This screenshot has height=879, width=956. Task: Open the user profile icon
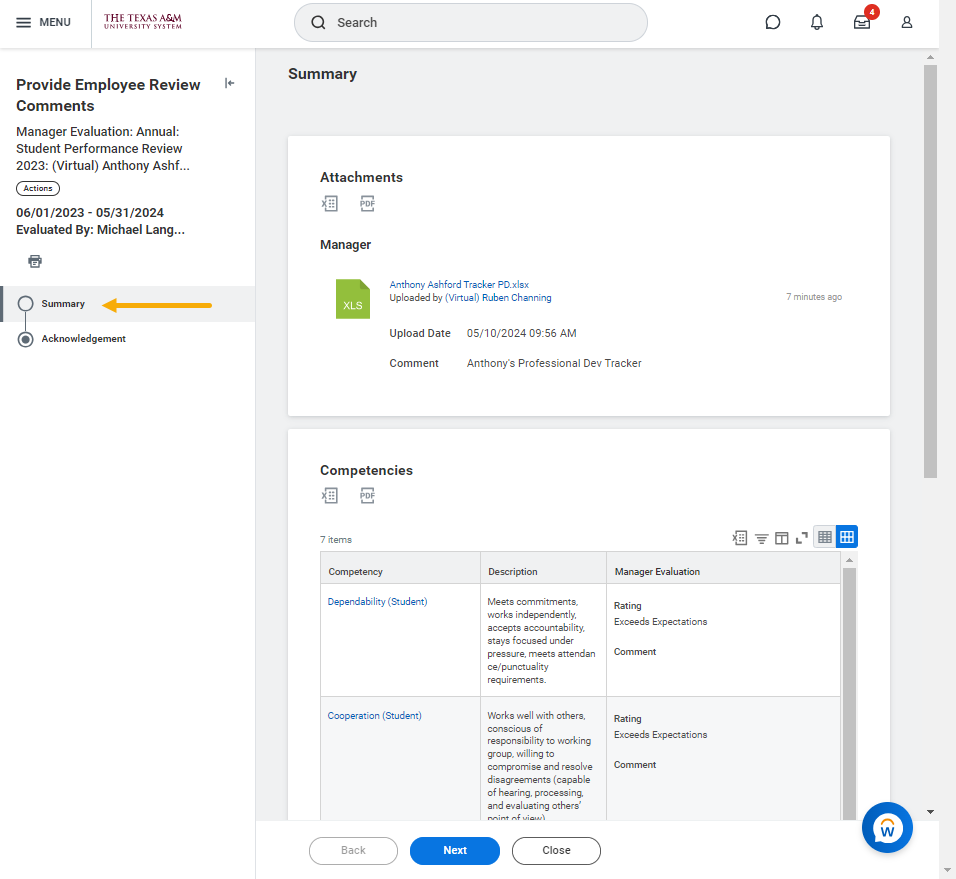[x=907, y=23]
